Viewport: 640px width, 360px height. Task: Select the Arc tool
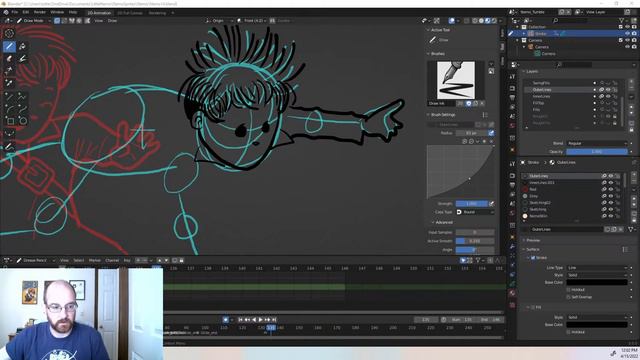[x=9, y=109]
